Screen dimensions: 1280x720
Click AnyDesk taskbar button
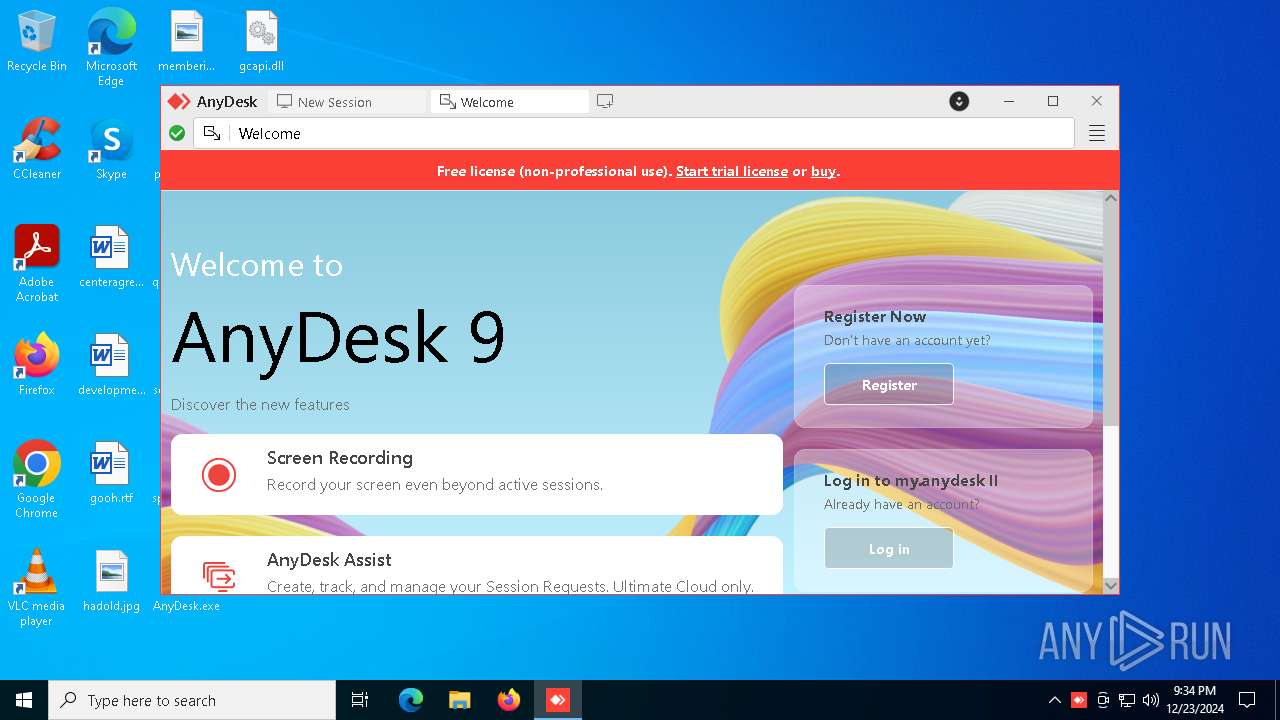point(558,700)
